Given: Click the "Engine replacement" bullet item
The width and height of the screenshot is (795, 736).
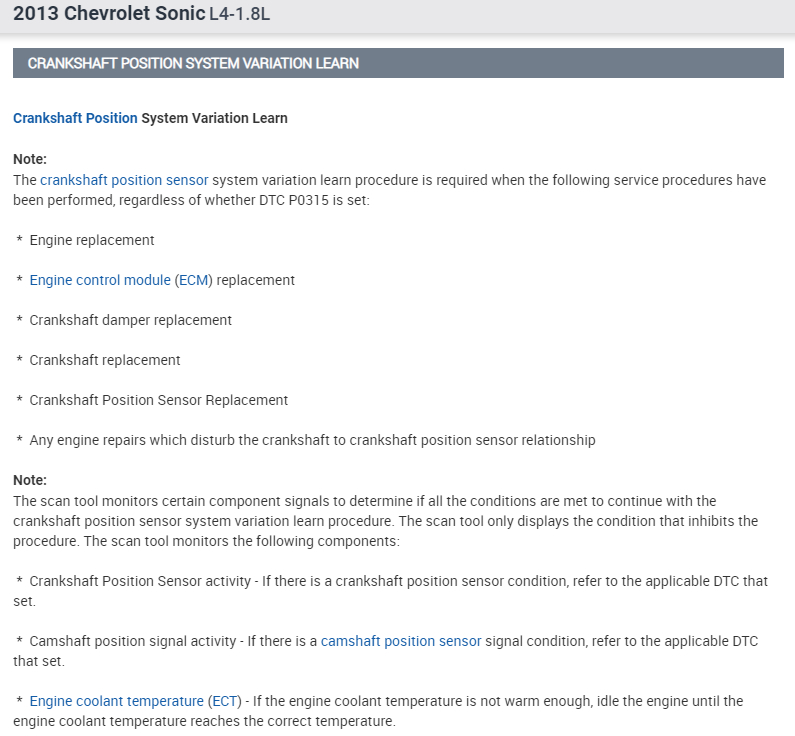Looking at the screenshot, I should tap(92, 240).
